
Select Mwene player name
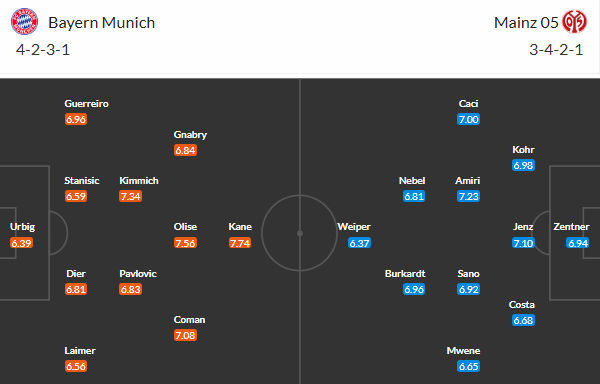pyautogui.click(x=463, y=351)
